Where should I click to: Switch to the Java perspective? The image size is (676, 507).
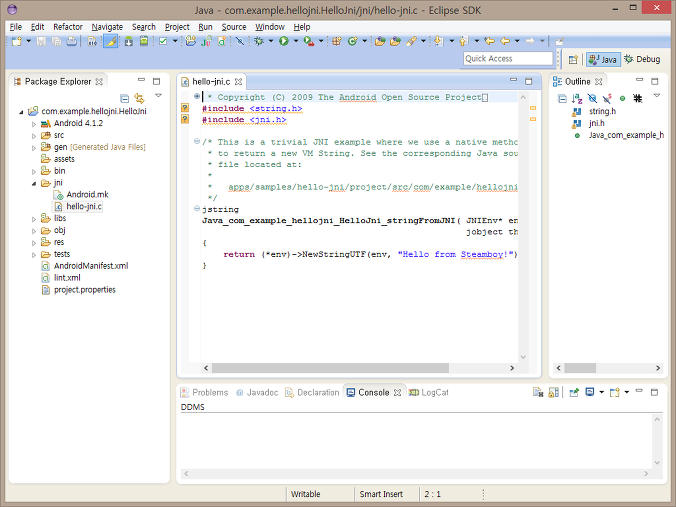(x=603, y=59)
